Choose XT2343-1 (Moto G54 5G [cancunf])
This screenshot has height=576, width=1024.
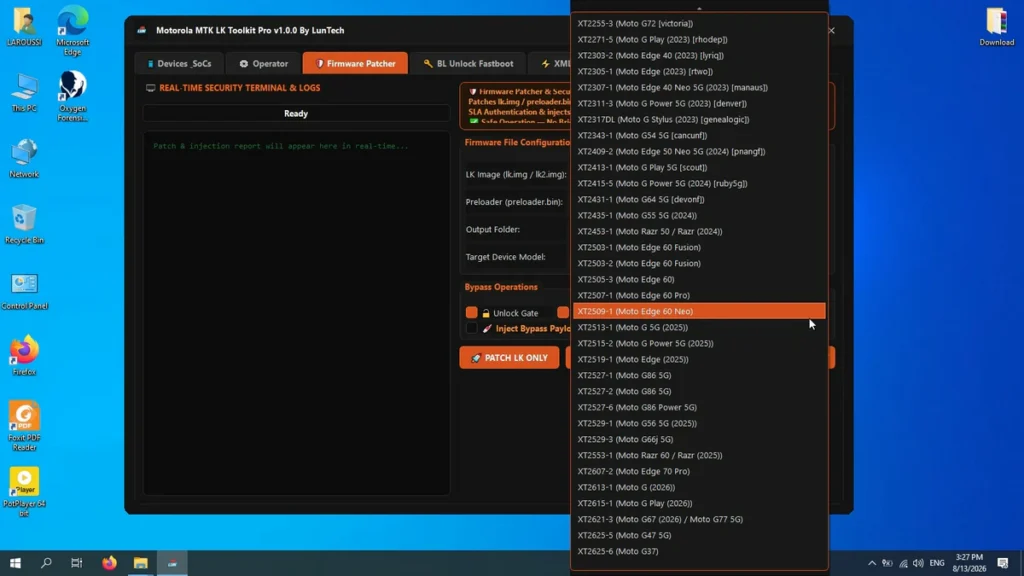[x=699, y=135]
